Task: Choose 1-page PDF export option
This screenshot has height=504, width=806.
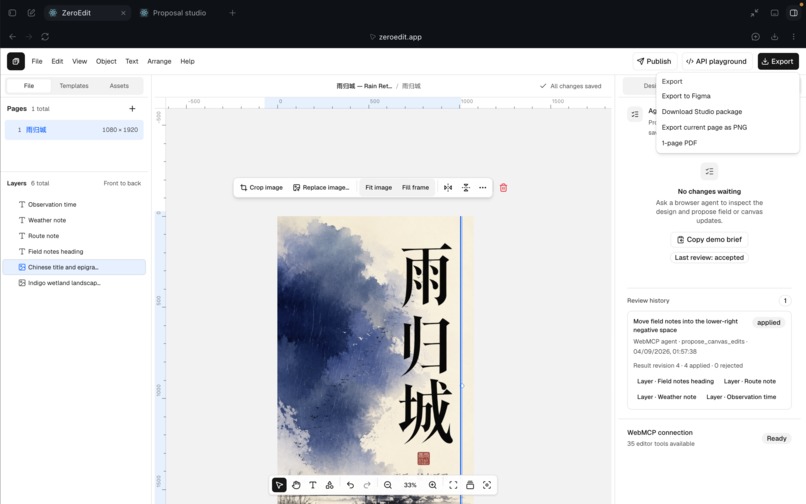Action: 727,143
